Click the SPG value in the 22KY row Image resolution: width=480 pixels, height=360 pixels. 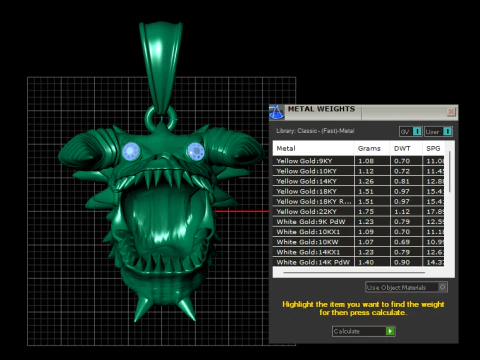click(435, 211)
